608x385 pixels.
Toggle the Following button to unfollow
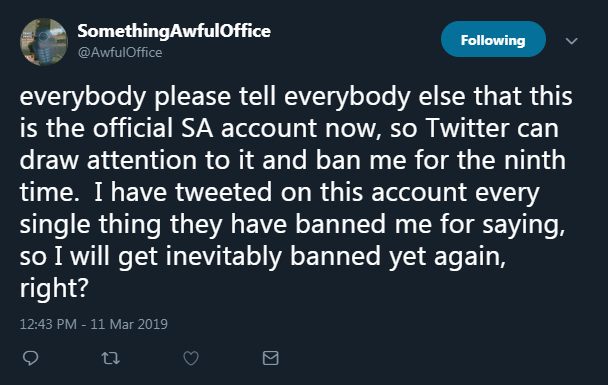click(x=493, y=40)
